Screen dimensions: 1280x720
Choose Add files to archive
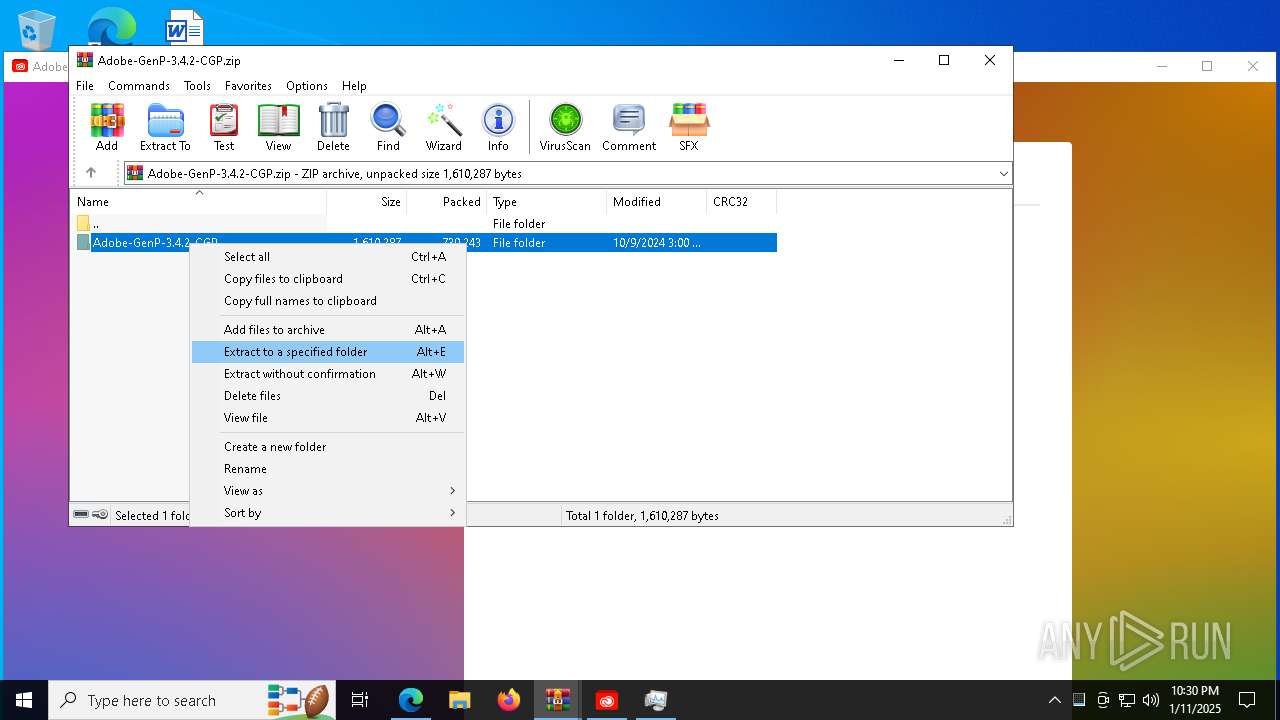tap(328, 330)
